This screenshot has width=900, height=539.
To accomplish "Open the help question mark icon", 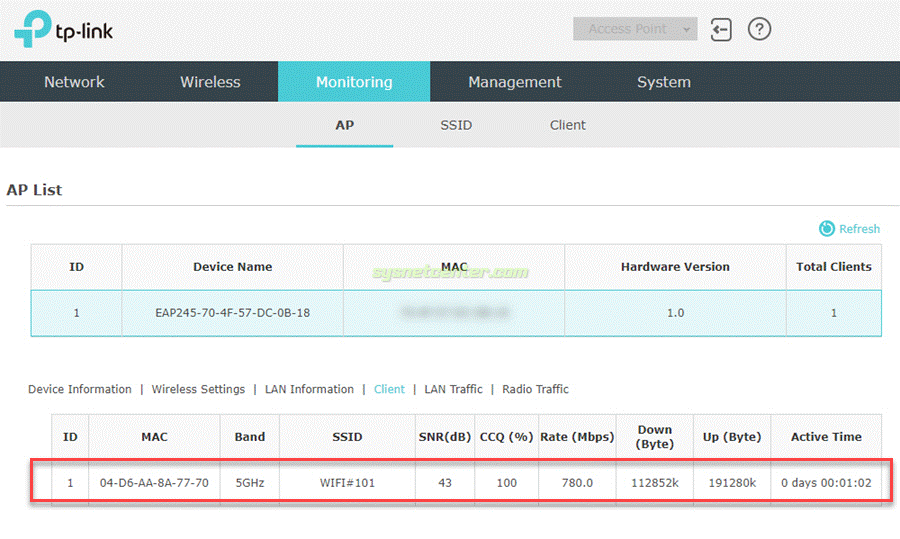I will click(760, 30).
